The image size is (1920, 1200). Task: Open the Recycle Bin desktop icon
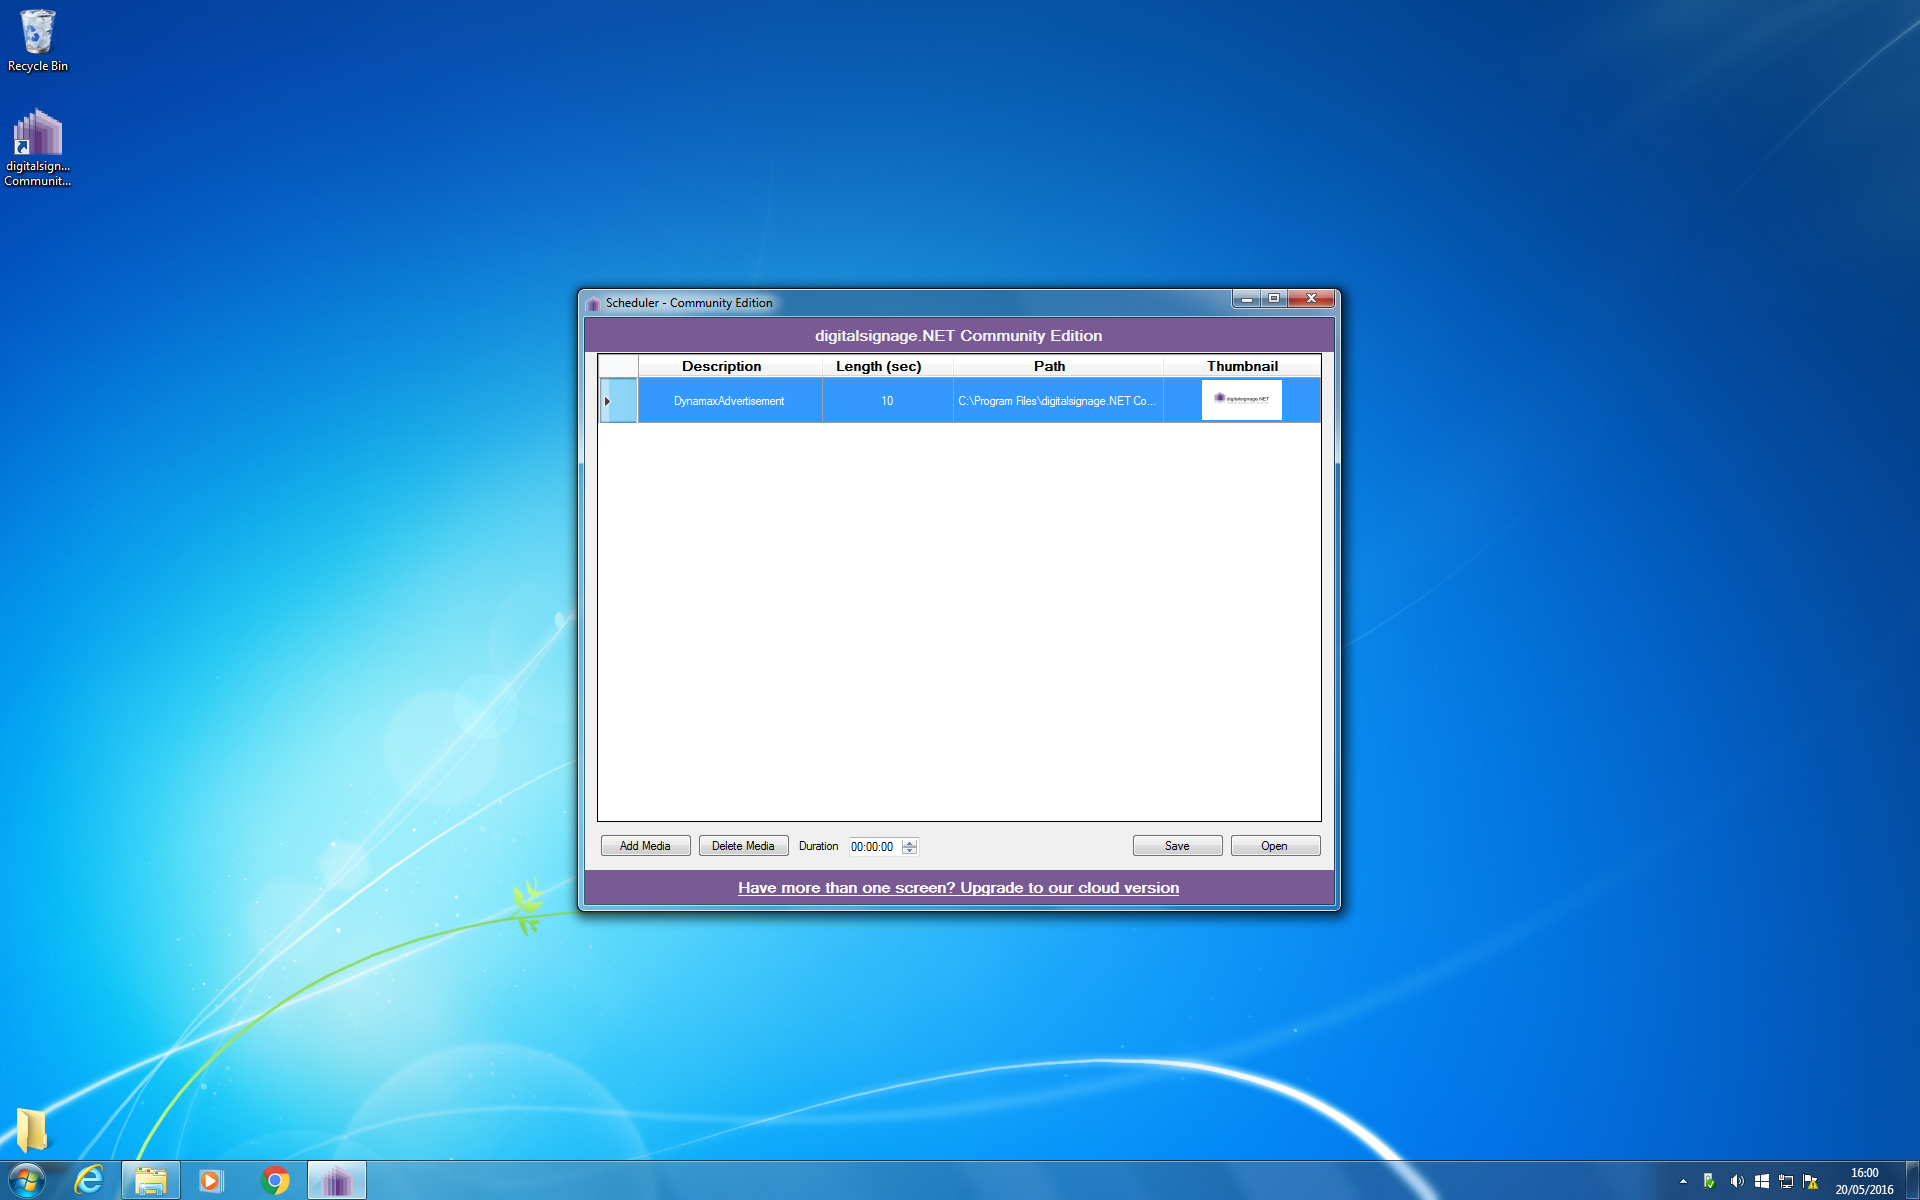pos(38,40)
